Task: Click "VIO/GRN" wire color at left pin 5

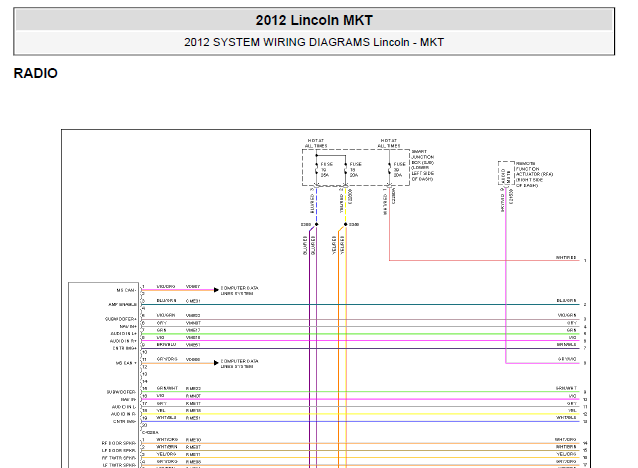Action: pyautogui.click(x=166, y=315)
